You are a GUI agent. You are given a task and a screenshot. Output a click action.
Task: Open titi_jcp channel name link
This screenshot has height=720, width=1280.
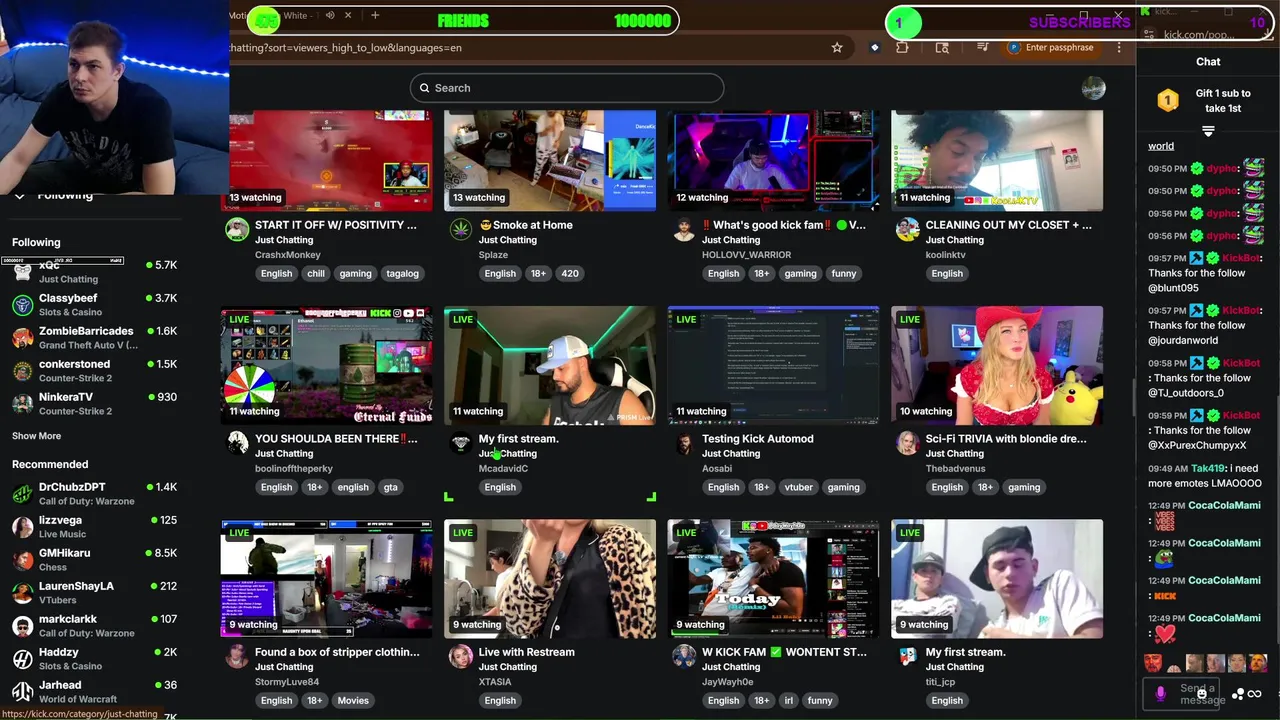pyautogui.click(x=940, y=682)
